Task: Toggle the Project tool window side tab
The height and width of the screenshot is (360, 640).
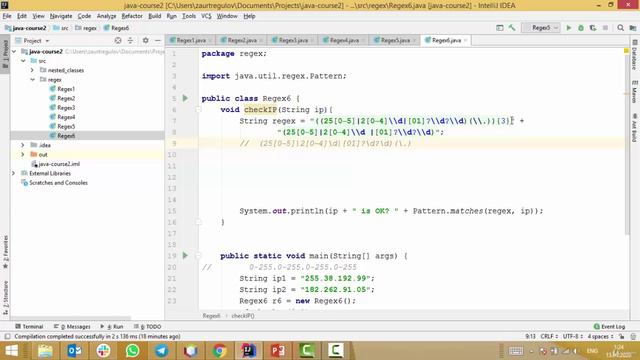Action: [5, 53]
